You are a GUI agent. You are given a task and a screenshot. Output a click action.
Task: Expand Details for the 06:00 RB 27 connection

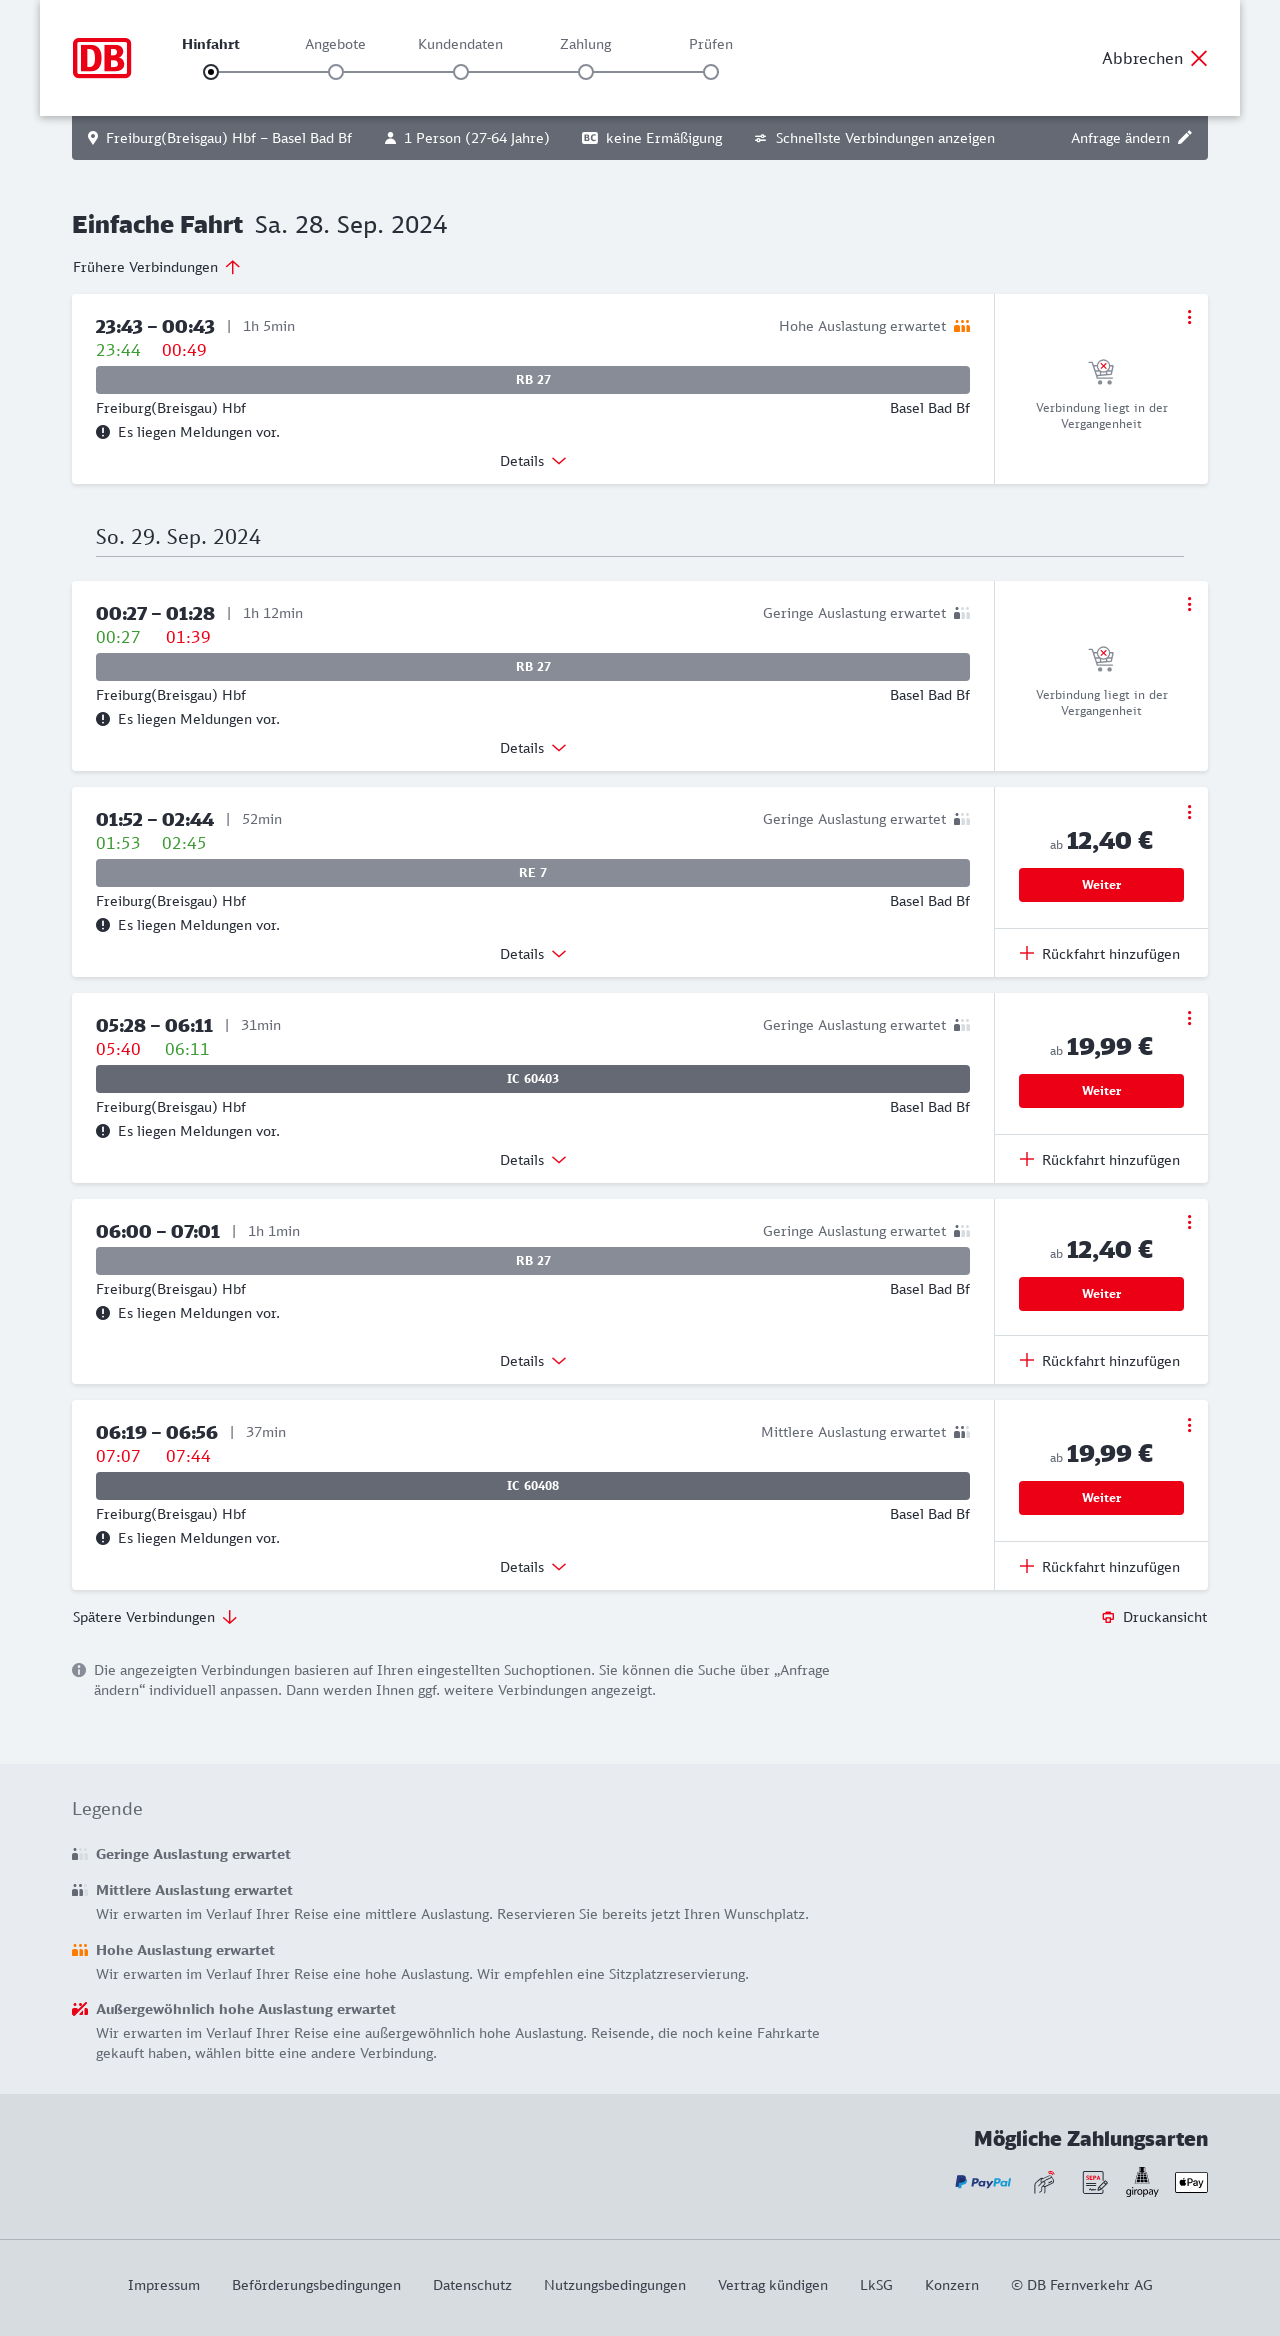[x=533, y=1361]
